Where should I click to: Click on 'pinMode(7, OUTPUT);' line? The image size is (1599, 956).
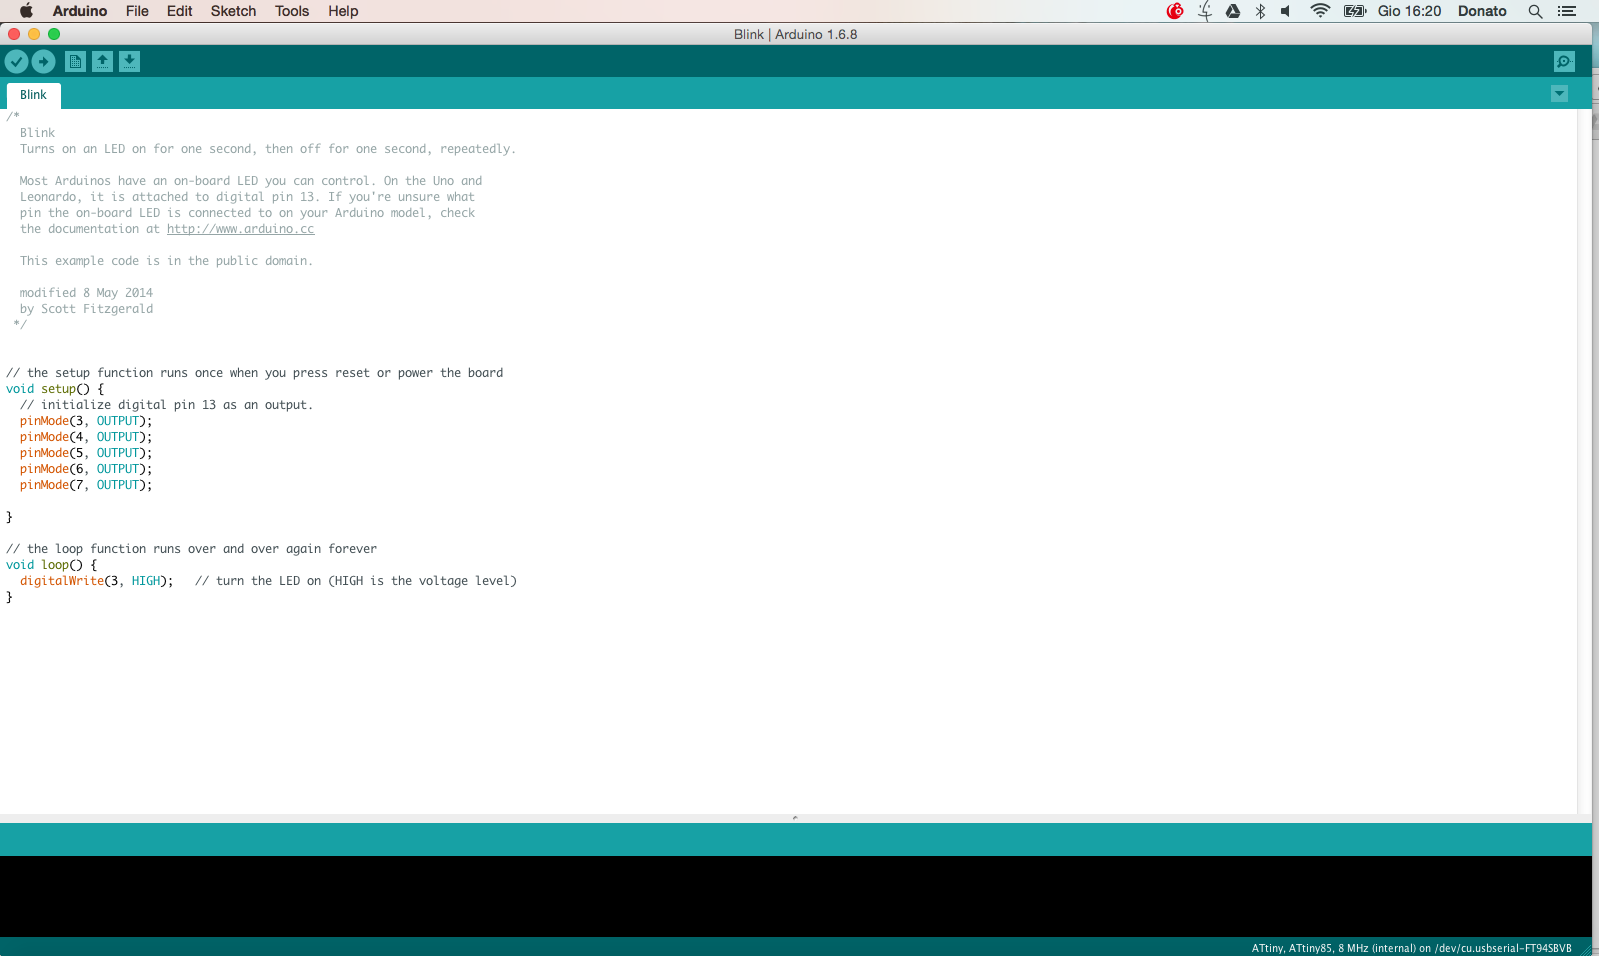coord(86,485)
